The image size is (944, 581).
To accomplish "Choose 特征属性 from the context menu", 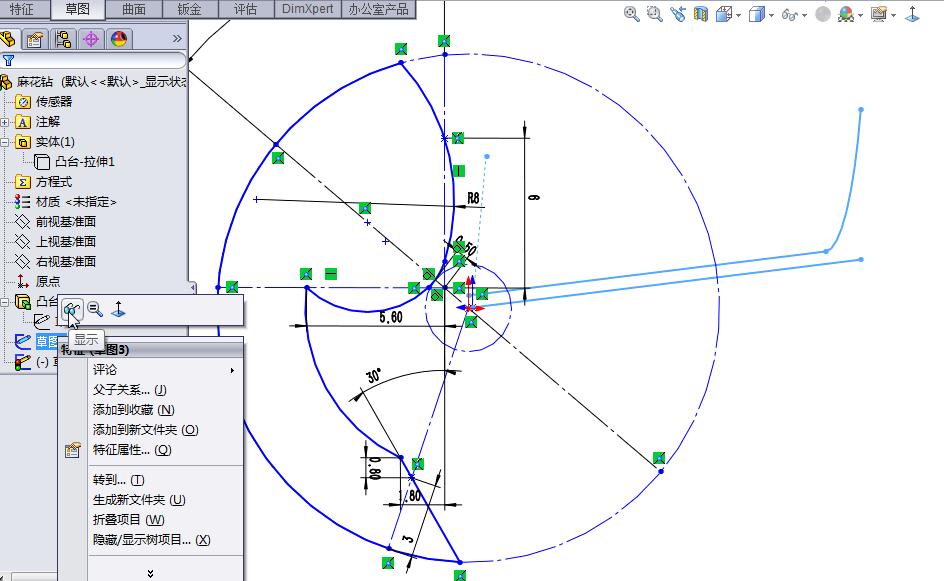I will pos(131,450).
